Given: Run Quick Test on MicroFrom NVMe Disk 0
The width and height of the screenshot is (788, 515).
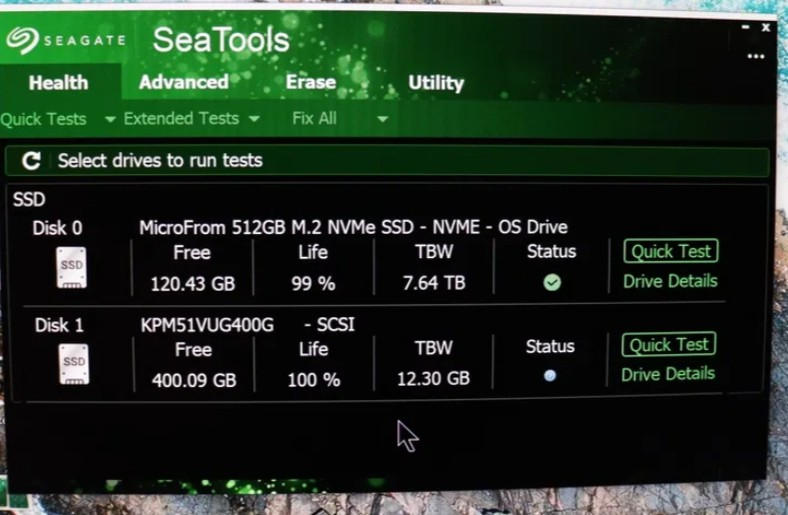Looking at the screenshot, I should [670, 252].
